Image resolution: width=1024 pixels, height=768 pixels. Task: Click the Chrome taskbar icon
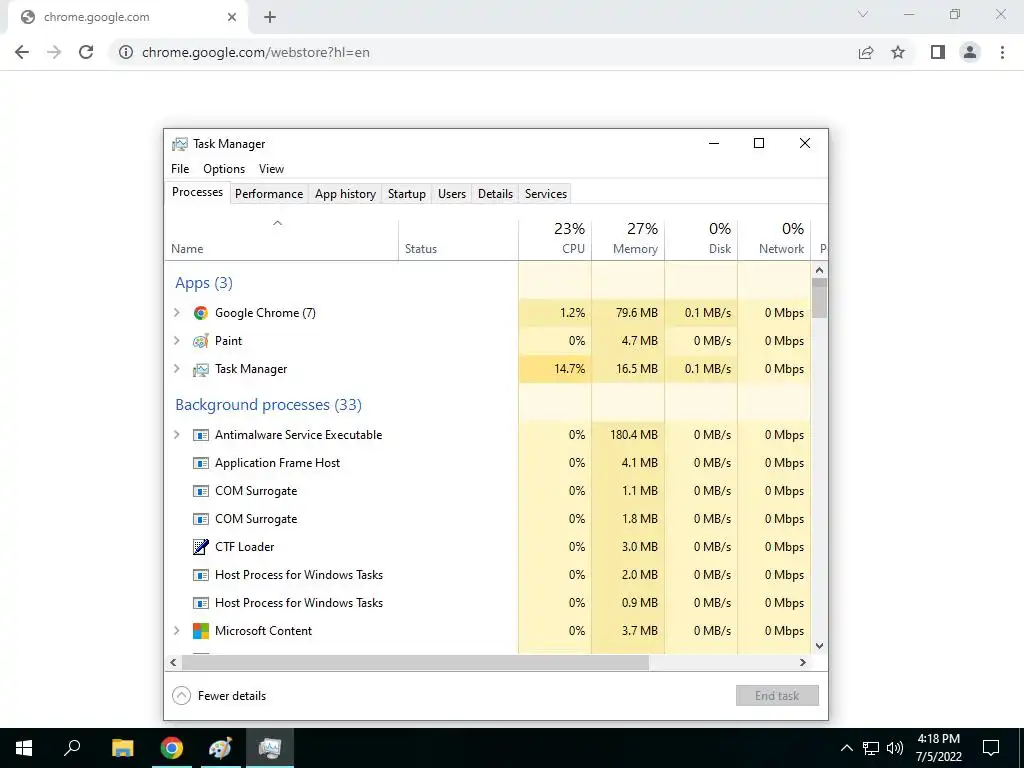tap(171, 748)
